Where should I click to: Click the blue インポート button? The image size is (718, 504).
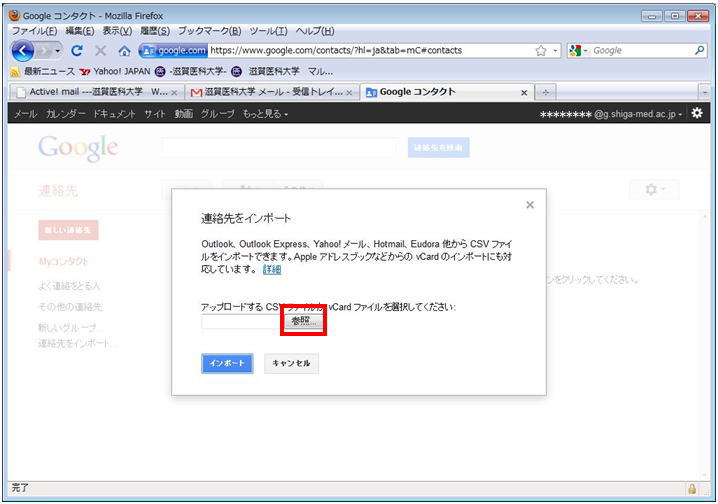[226, 363]
